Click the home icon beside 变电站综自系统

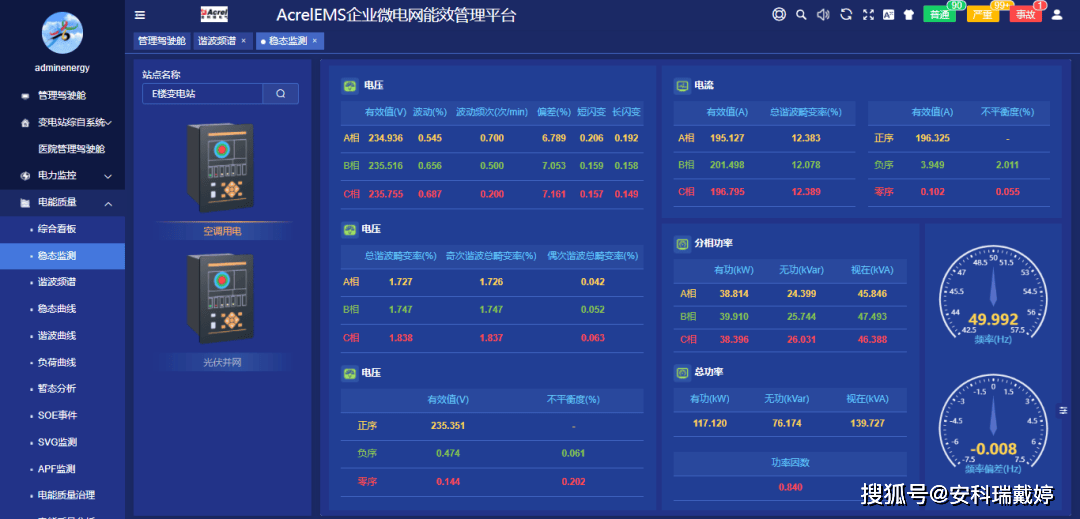[25, 123]
